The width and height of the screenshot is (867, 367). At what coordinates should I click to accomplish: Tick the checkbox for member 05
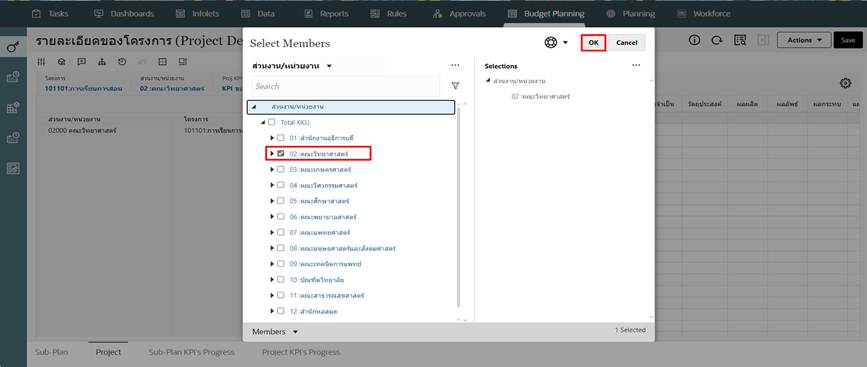pos(281,201)
